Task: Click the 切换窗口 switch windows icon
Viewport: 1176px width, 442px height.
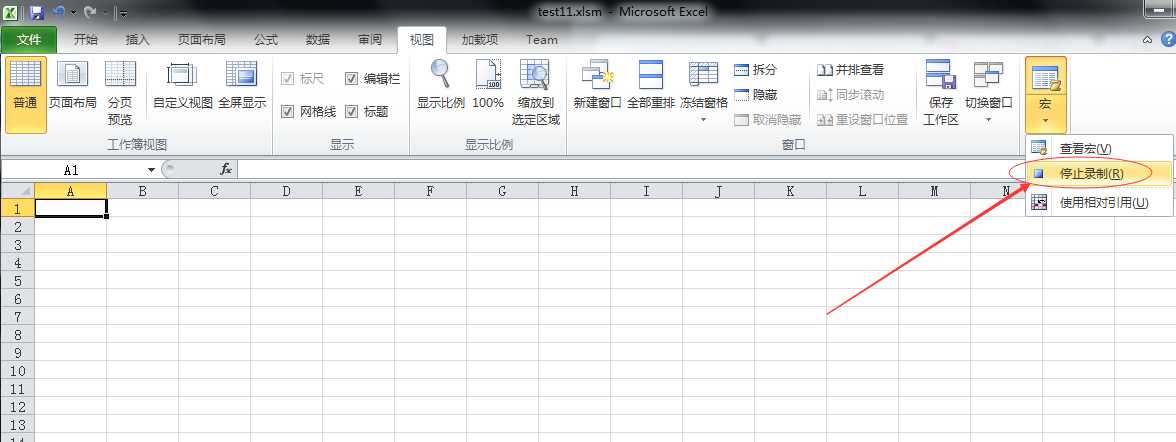Action: tap(988, 75)
